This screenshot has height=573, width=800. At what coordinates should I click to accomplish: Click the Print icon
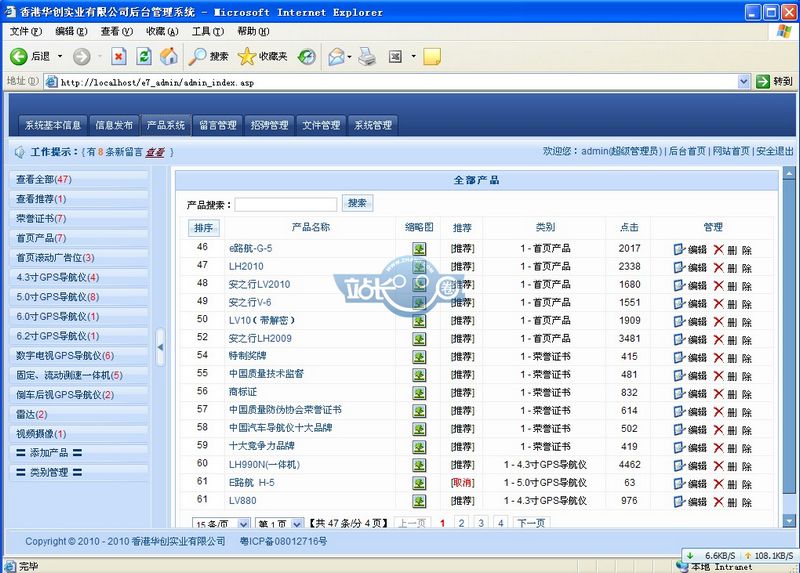367,56
